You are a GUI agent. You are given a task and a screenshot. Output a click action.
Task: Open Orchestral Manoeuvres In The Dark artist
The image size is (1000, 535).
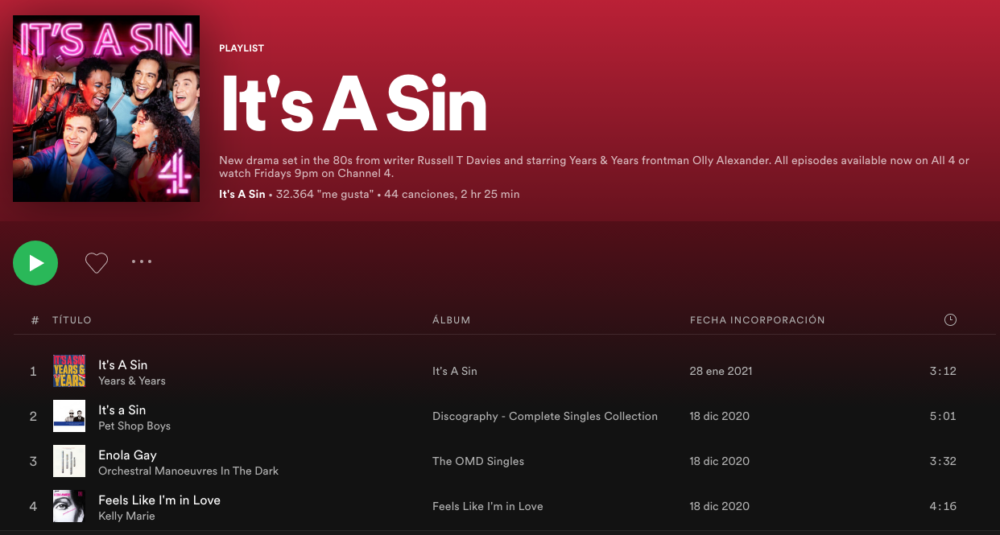pyautogui.click(x=188, y=471)
